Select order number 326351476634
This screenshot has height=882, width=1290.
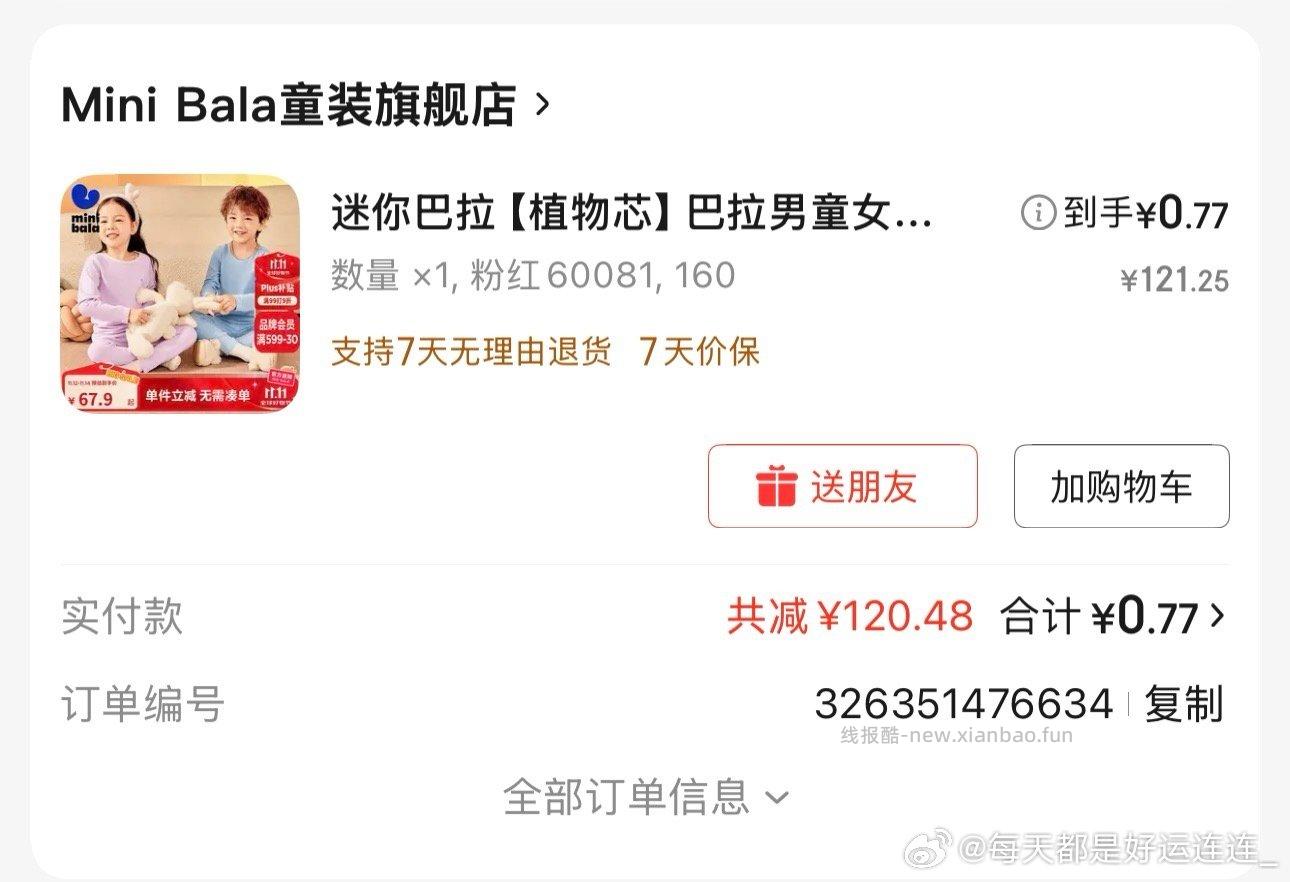pos(963,704)
